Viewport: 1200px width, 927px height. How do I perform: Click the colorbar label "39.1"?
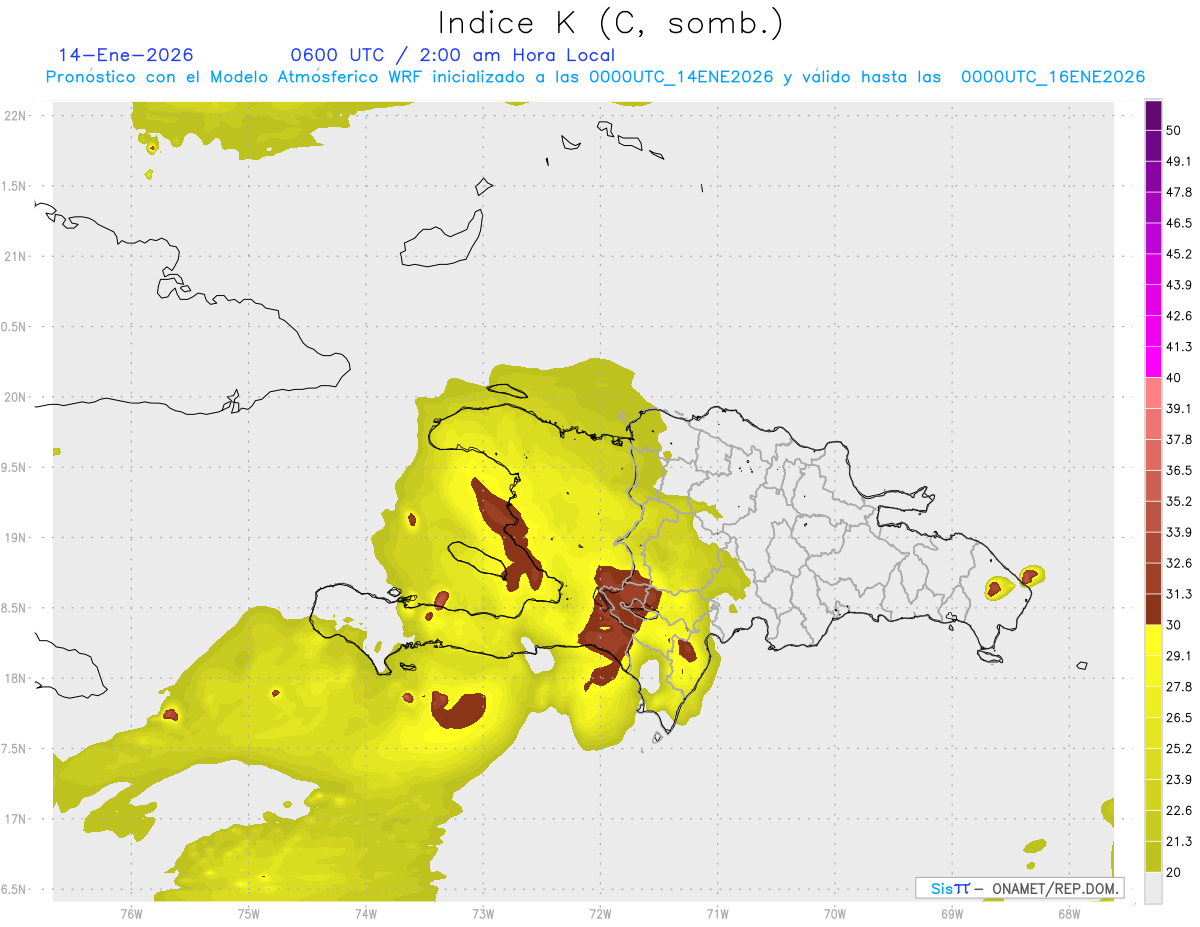click(x=1179, y=408)
